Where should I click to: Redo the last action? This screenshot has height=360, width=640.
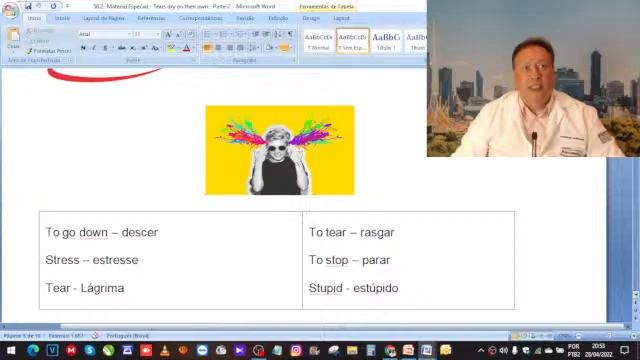53,6
